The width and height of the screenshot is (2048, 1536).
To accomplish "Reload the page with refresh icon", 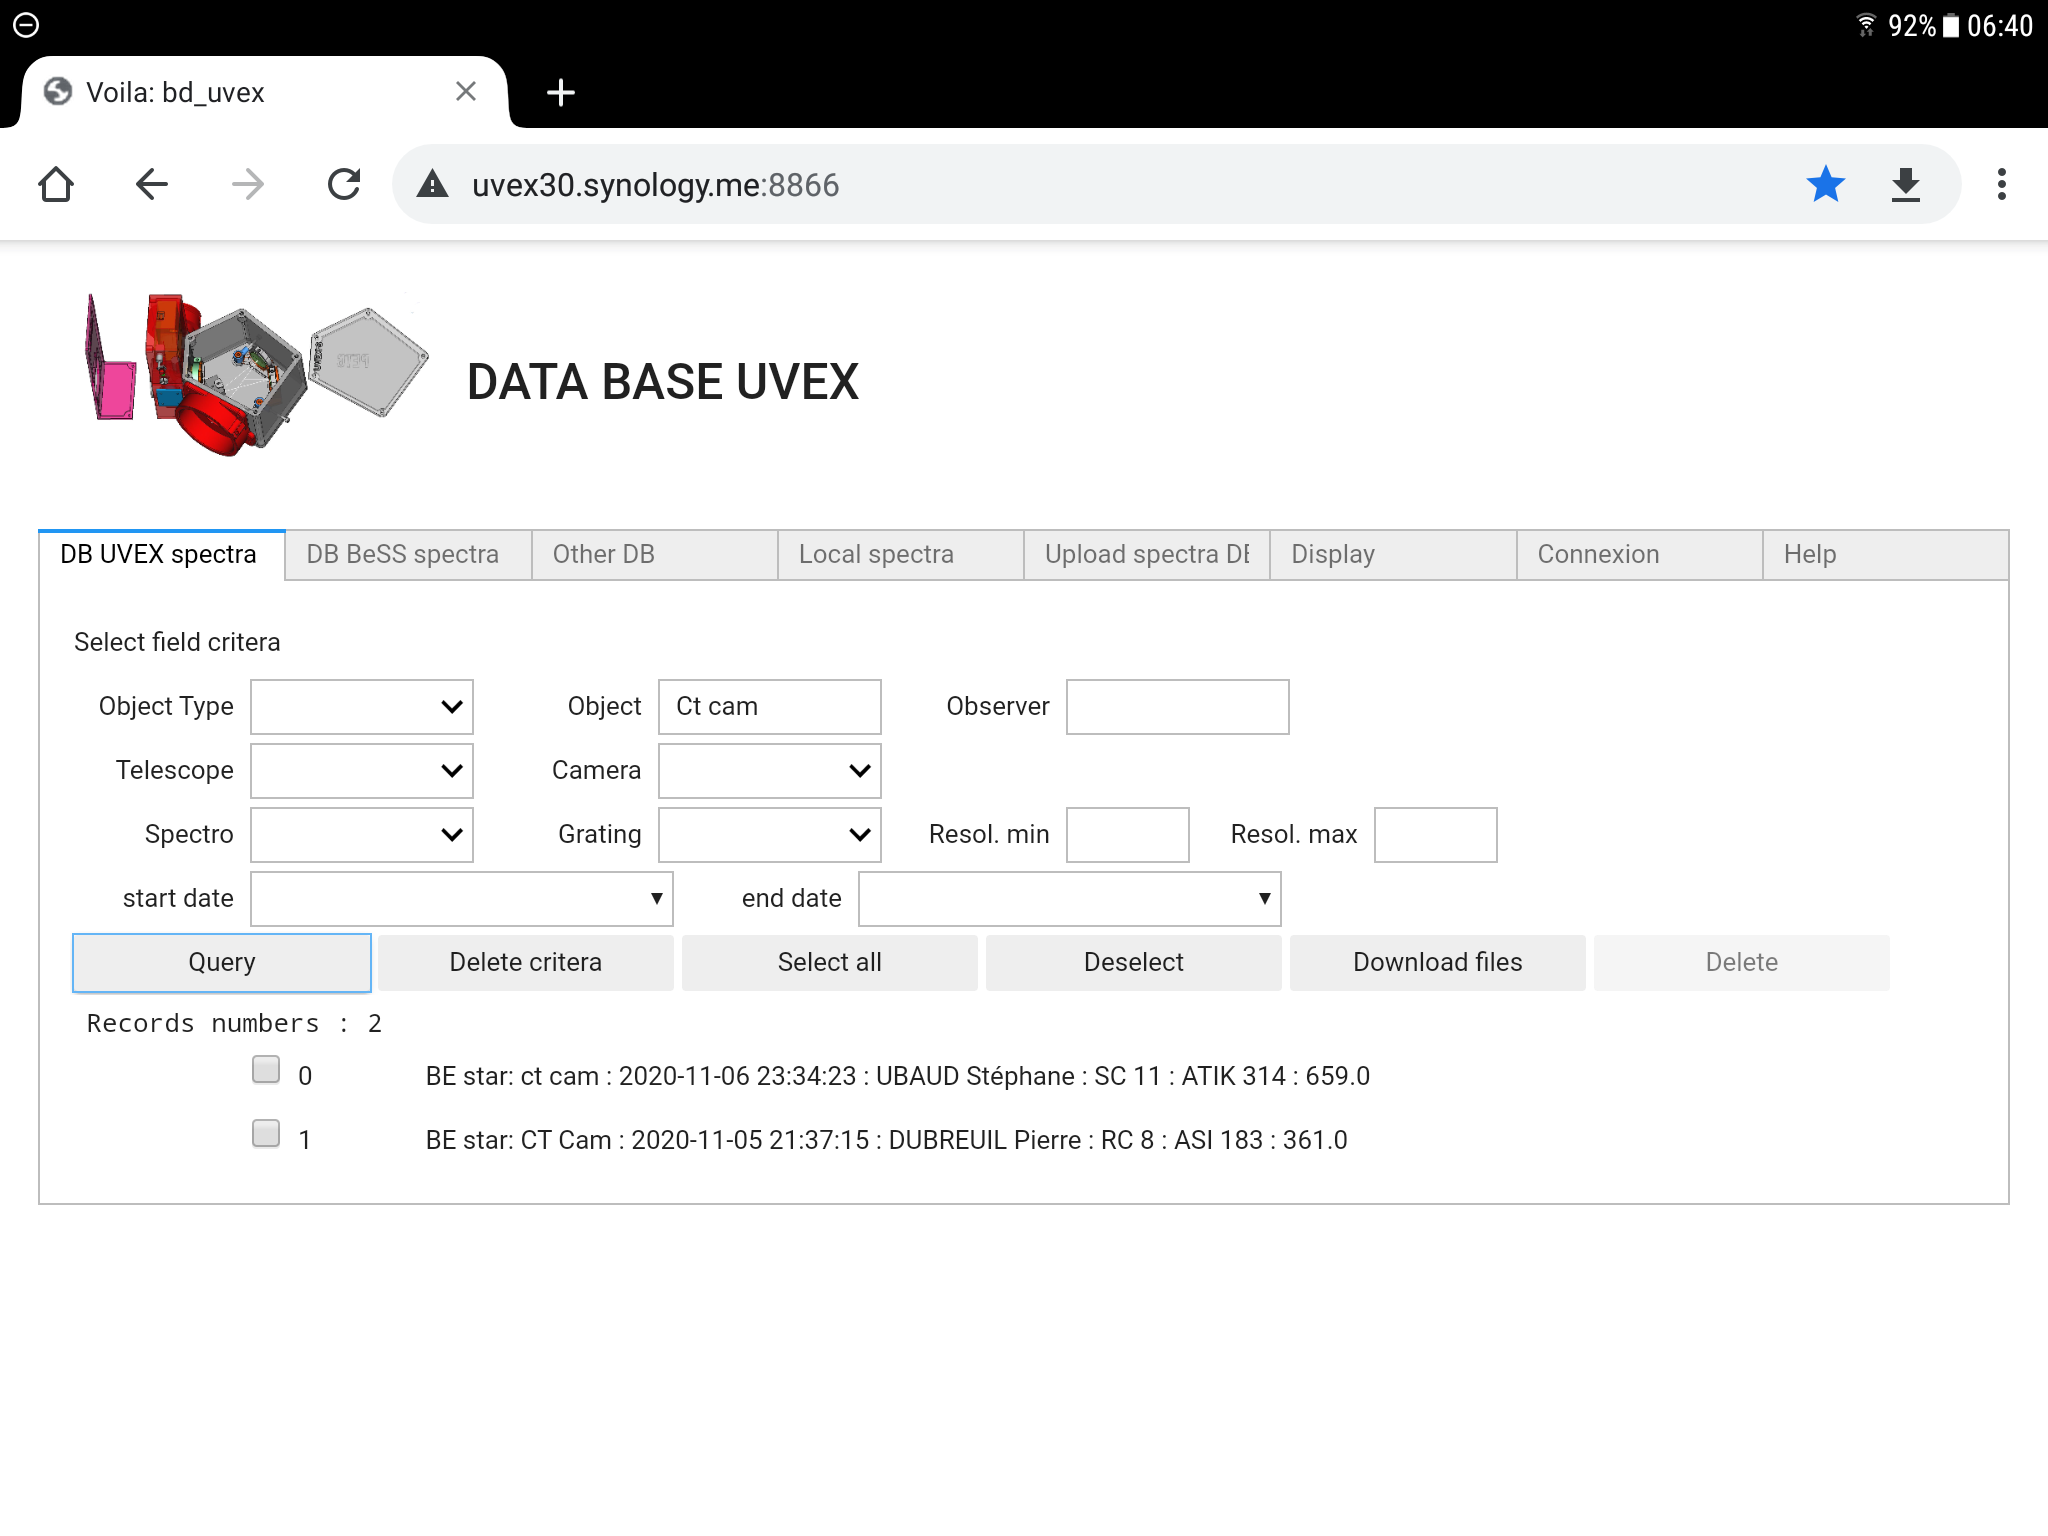I will (x=344, y=184).
